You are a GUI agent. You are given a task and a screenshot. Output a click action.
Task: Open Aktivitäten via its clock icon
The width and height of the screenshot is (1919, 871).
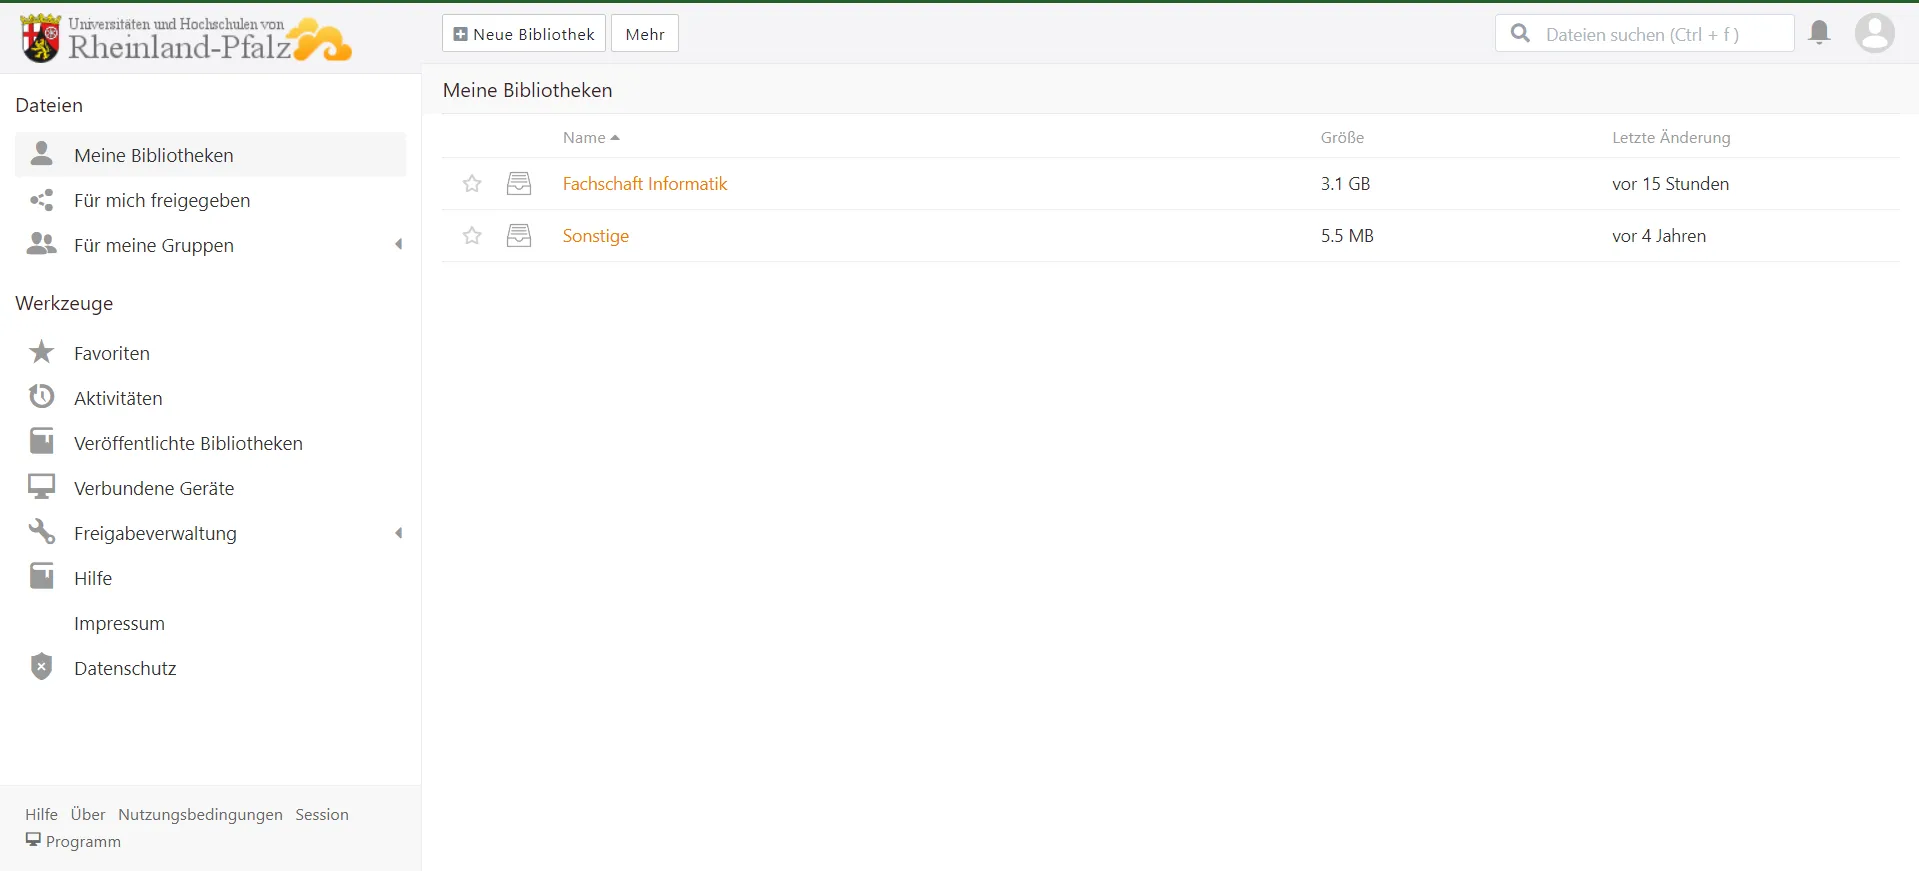pos(41,397)
